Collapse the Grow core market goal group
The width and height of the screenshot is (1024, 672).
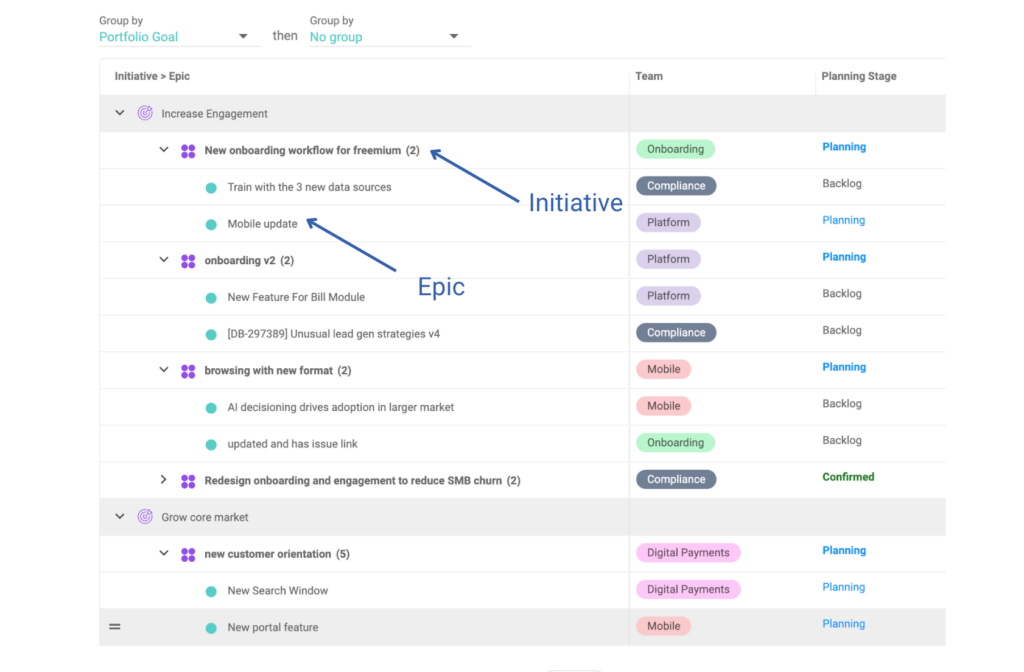120,517
